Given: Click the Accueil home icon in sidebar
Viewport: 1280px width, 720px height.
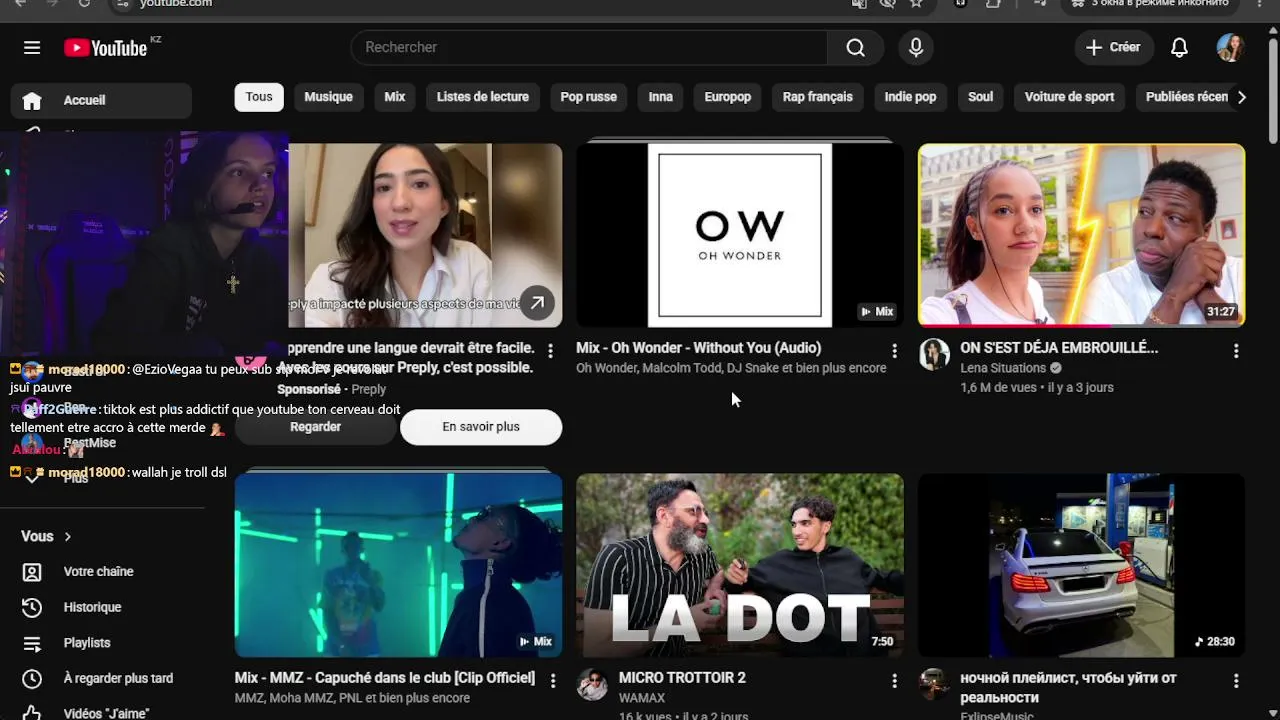Looking at the screenshot, I should pyautogui.click(x=32, y=100).
